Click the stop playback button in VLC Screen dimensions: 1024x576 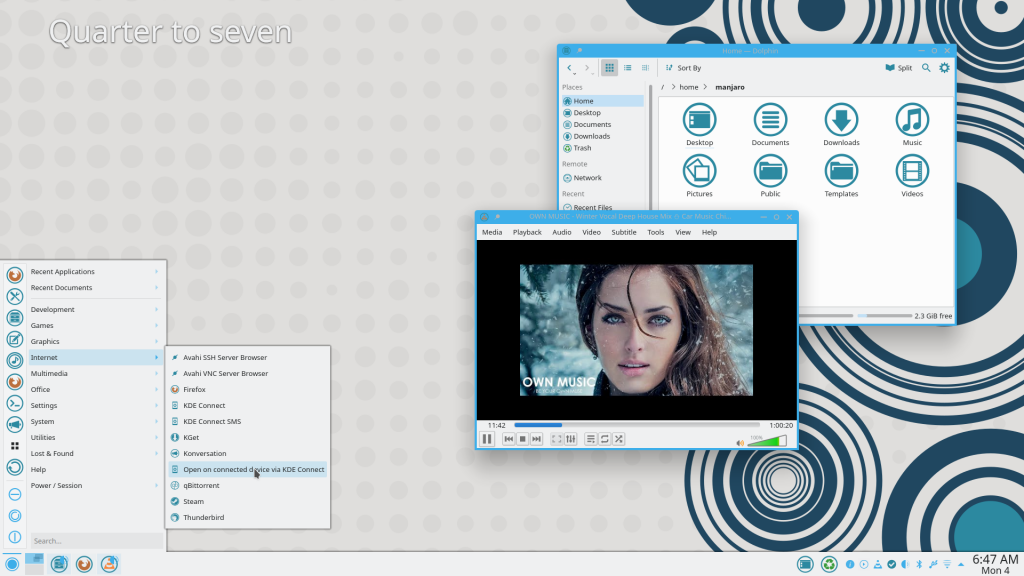(522, 439)
